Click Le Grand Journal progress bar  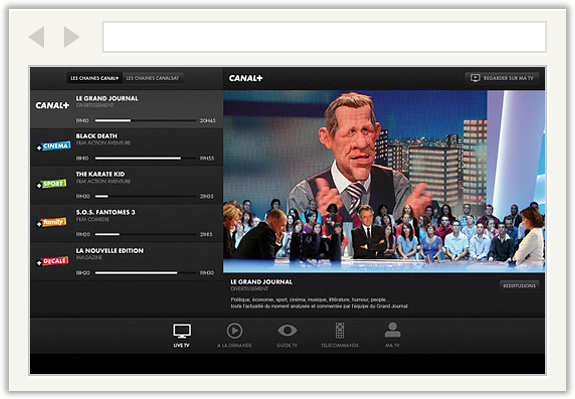(x=146, y=120)
